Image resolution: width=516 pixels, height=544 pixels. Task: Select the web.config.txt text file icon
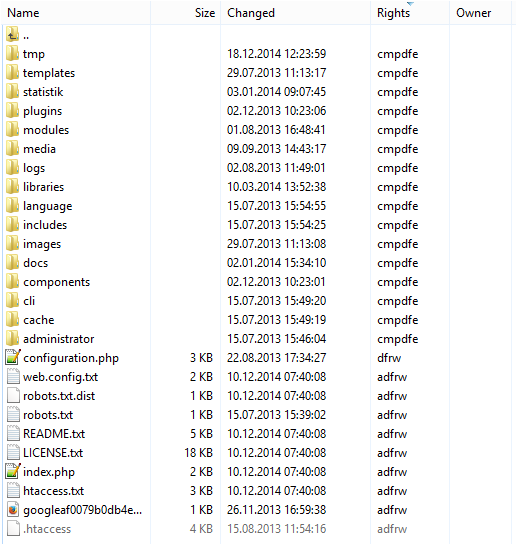click(13, 376)
